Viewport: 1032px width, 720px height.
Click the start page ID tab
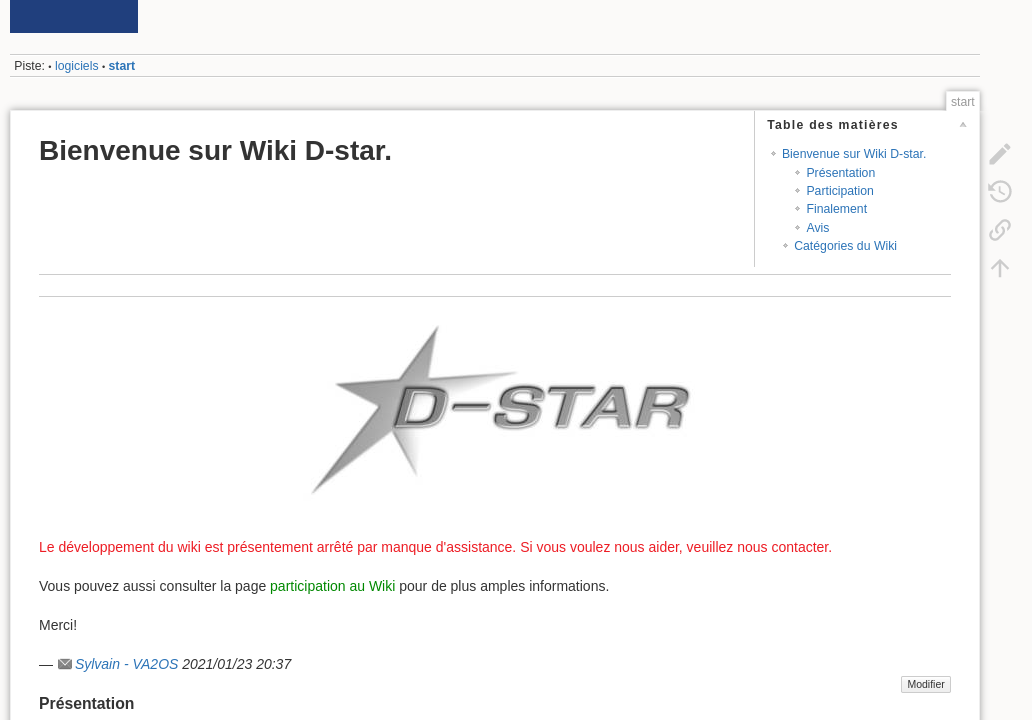pos(962,101)
